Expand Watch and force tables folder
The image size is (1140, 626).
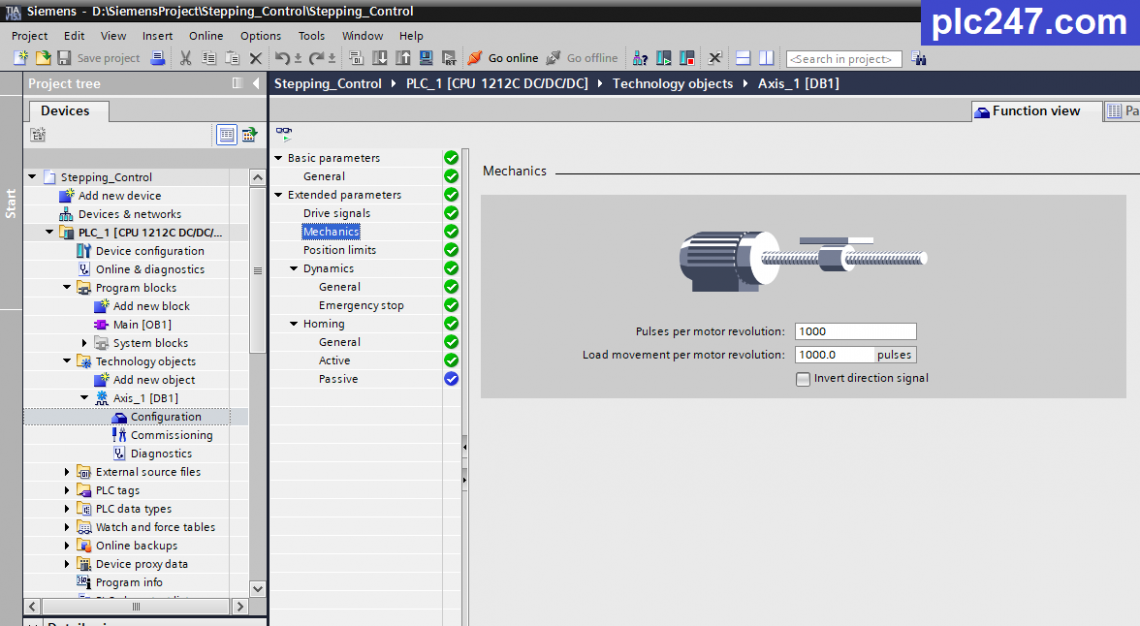(x=67, y=527)
